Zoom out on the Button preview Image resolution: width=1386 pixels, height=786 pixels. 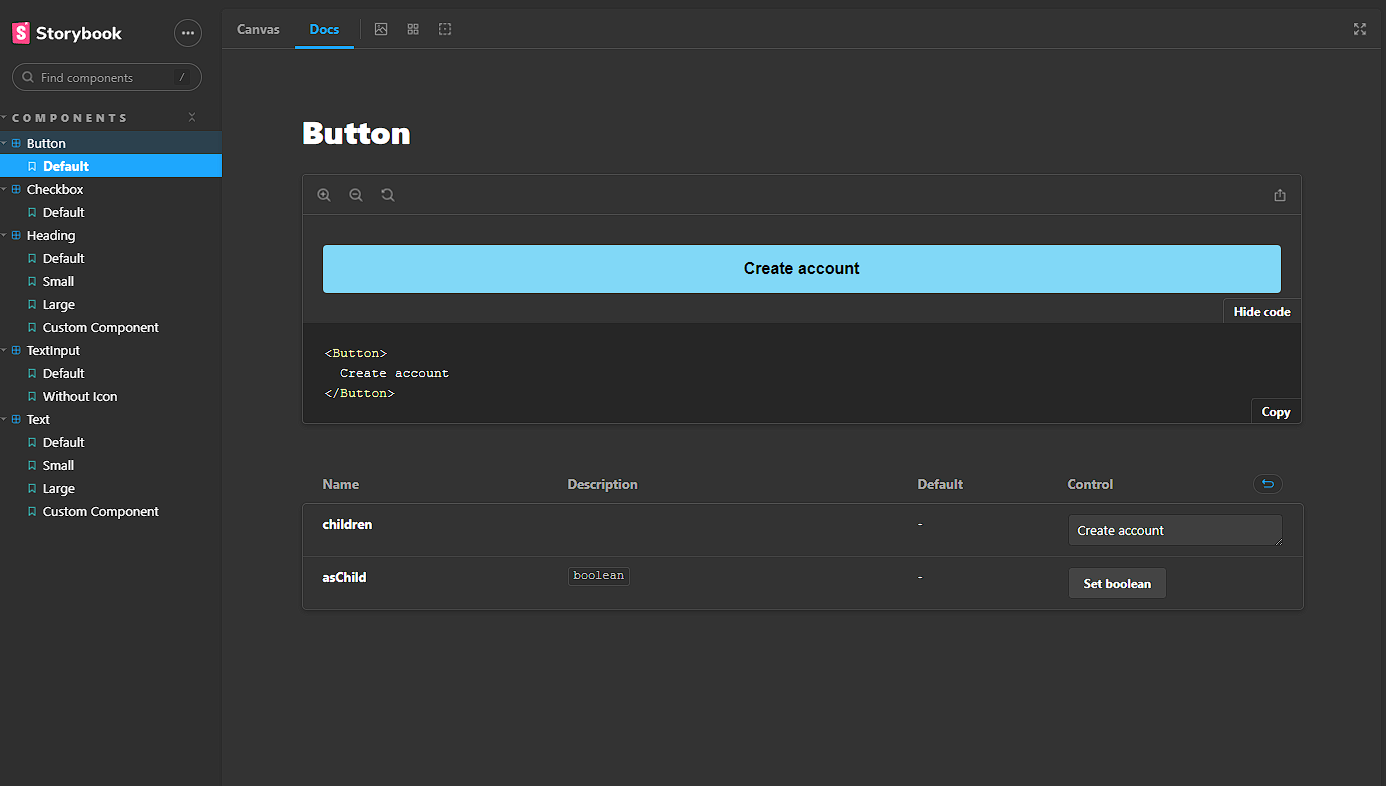click(x=356, y=194)
